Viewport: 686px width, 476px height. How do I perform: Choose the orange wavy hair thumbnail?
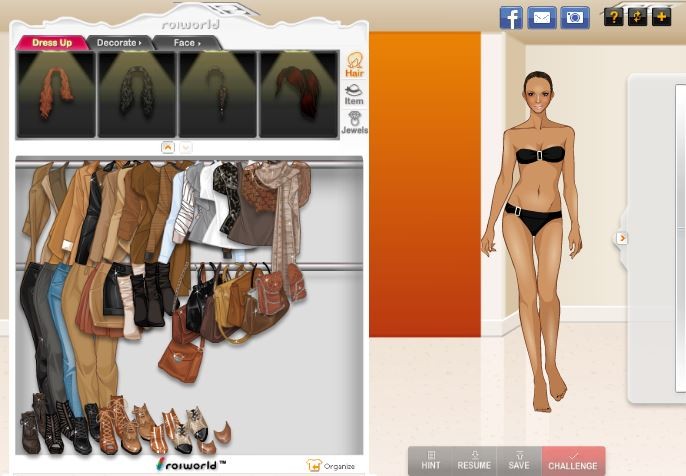[x=56, y=94]
